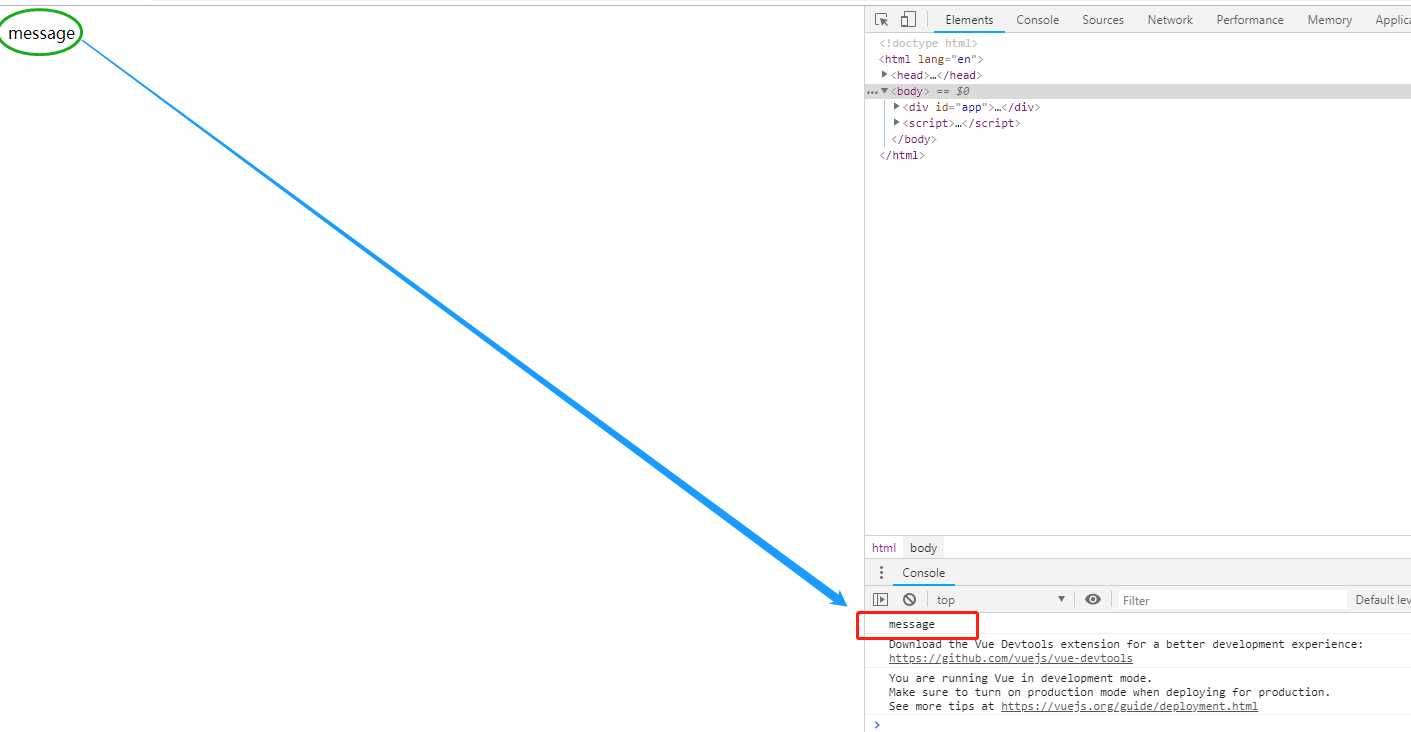Open the vue-devtools GitHub link
Viewport: 1411px width, 732px height.
click(1011, 658)
